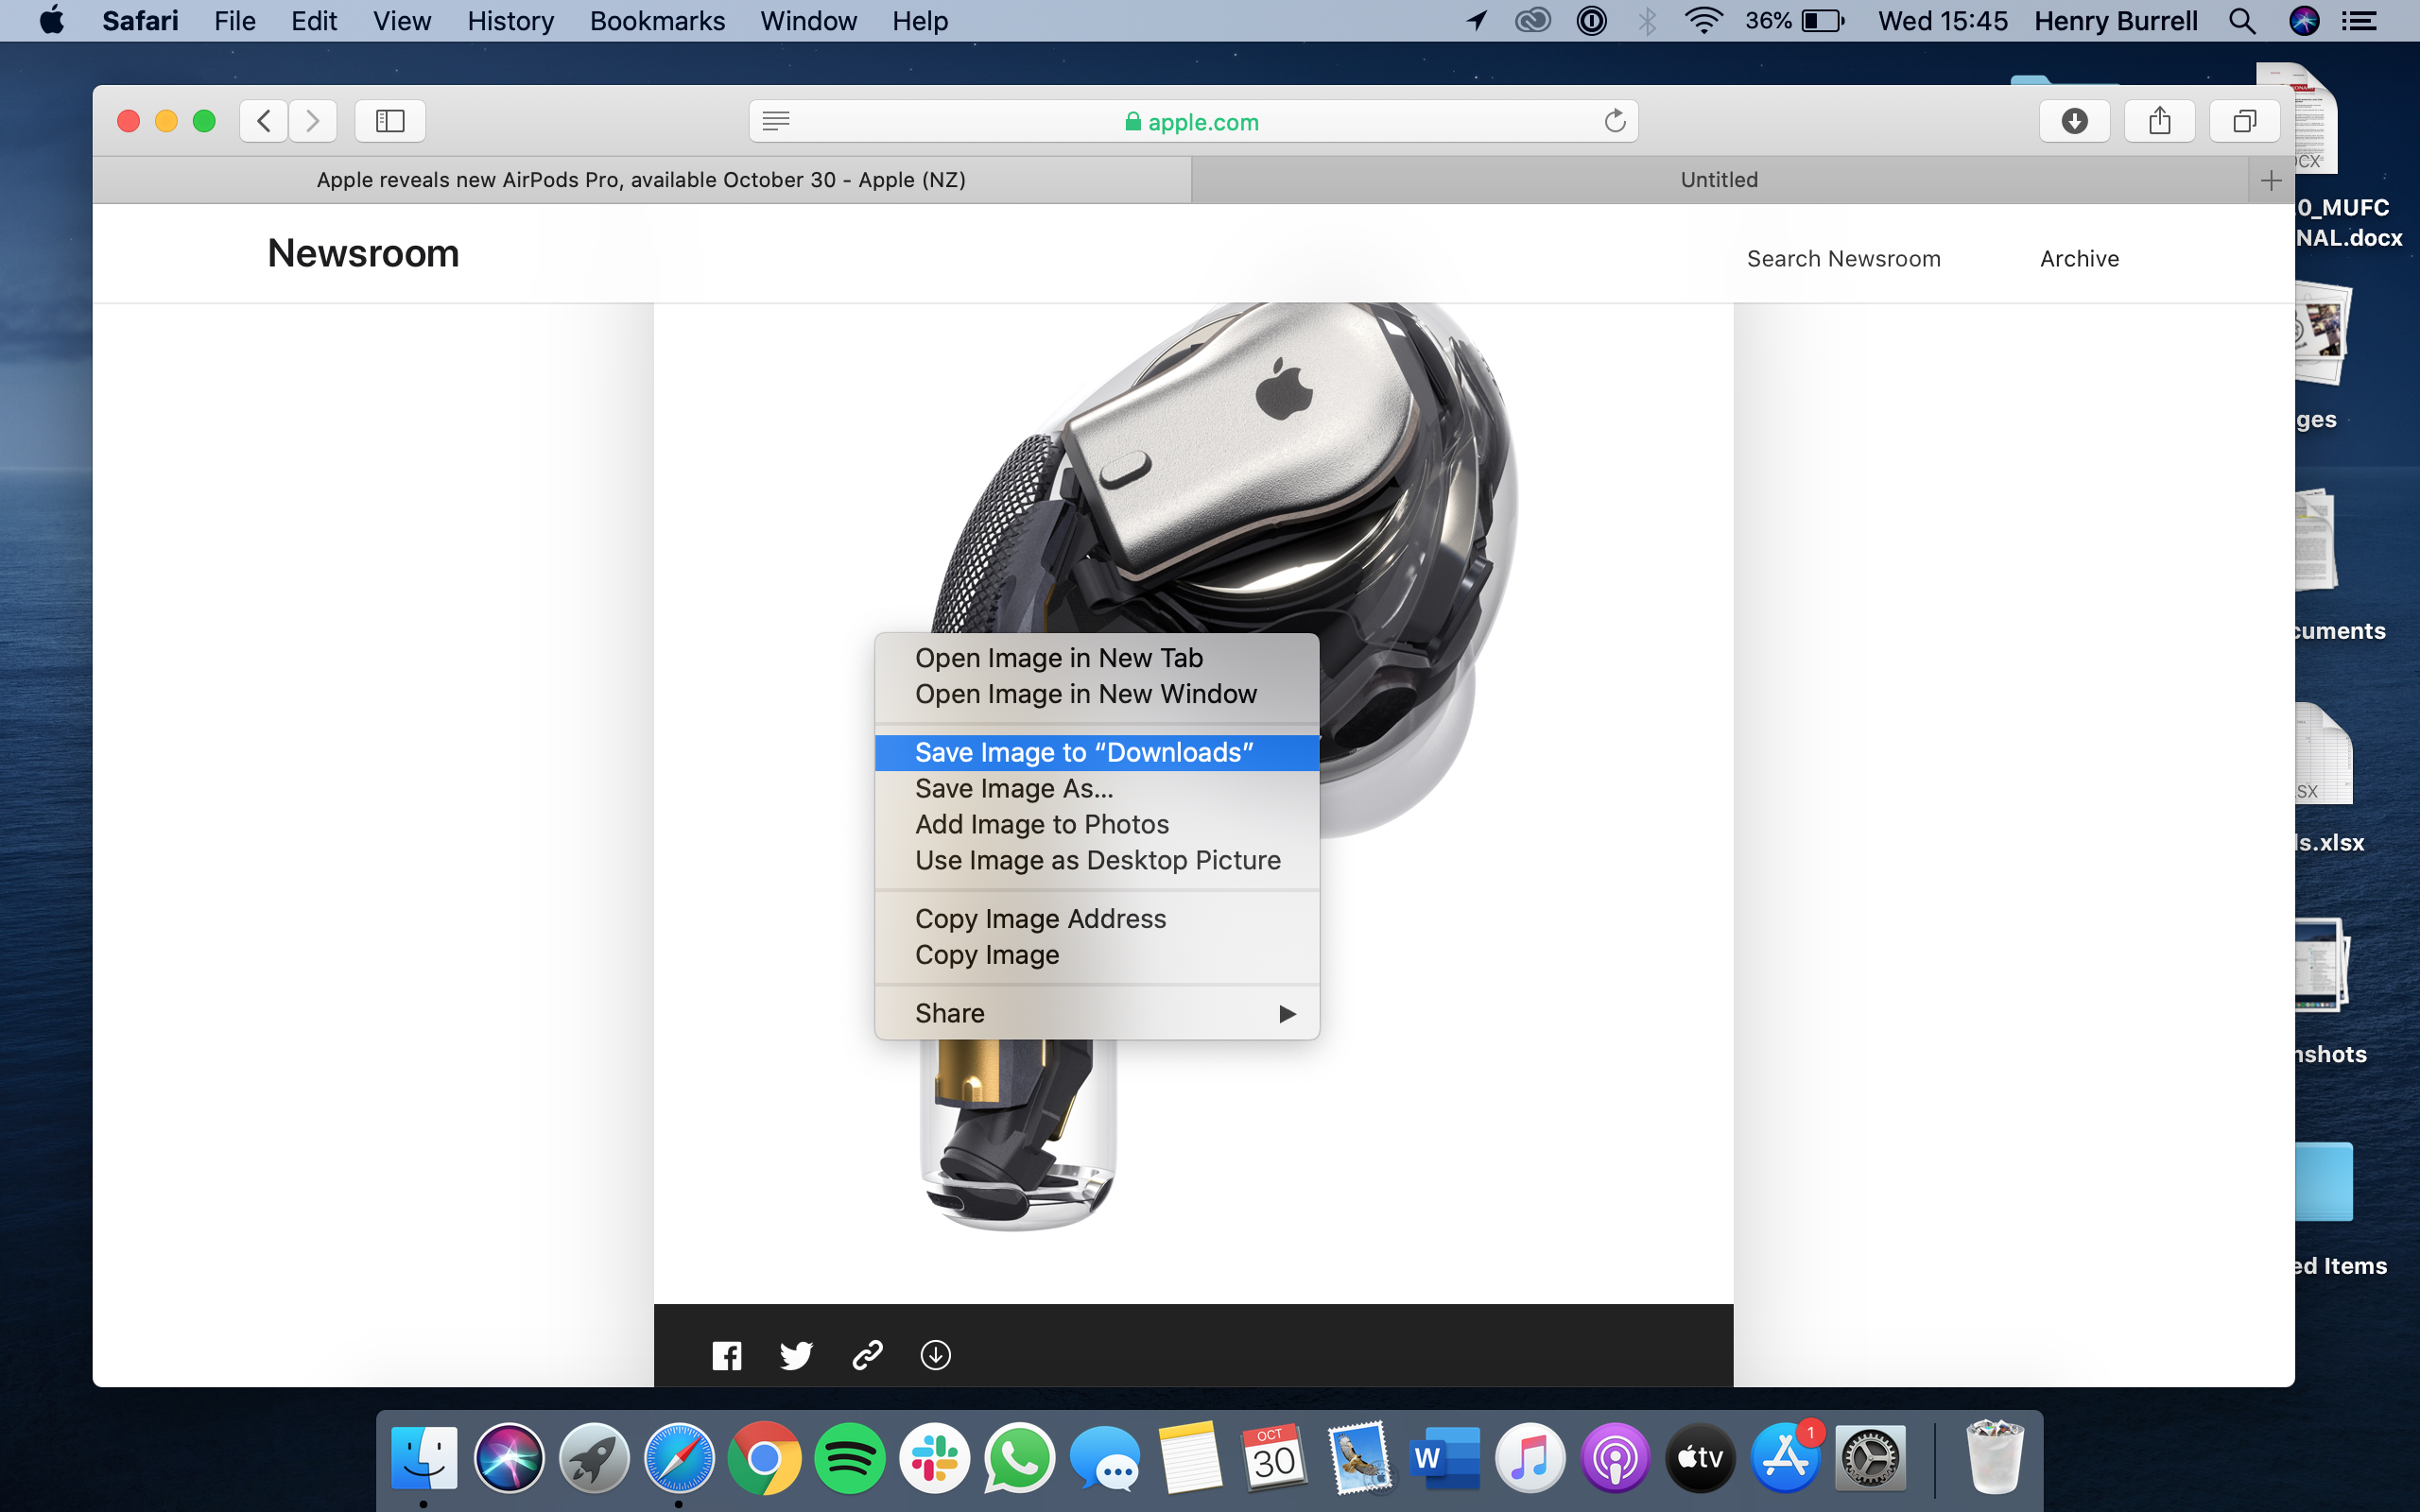
Task: Open Henry Burrell user menu
Action: click(2115, 21)
